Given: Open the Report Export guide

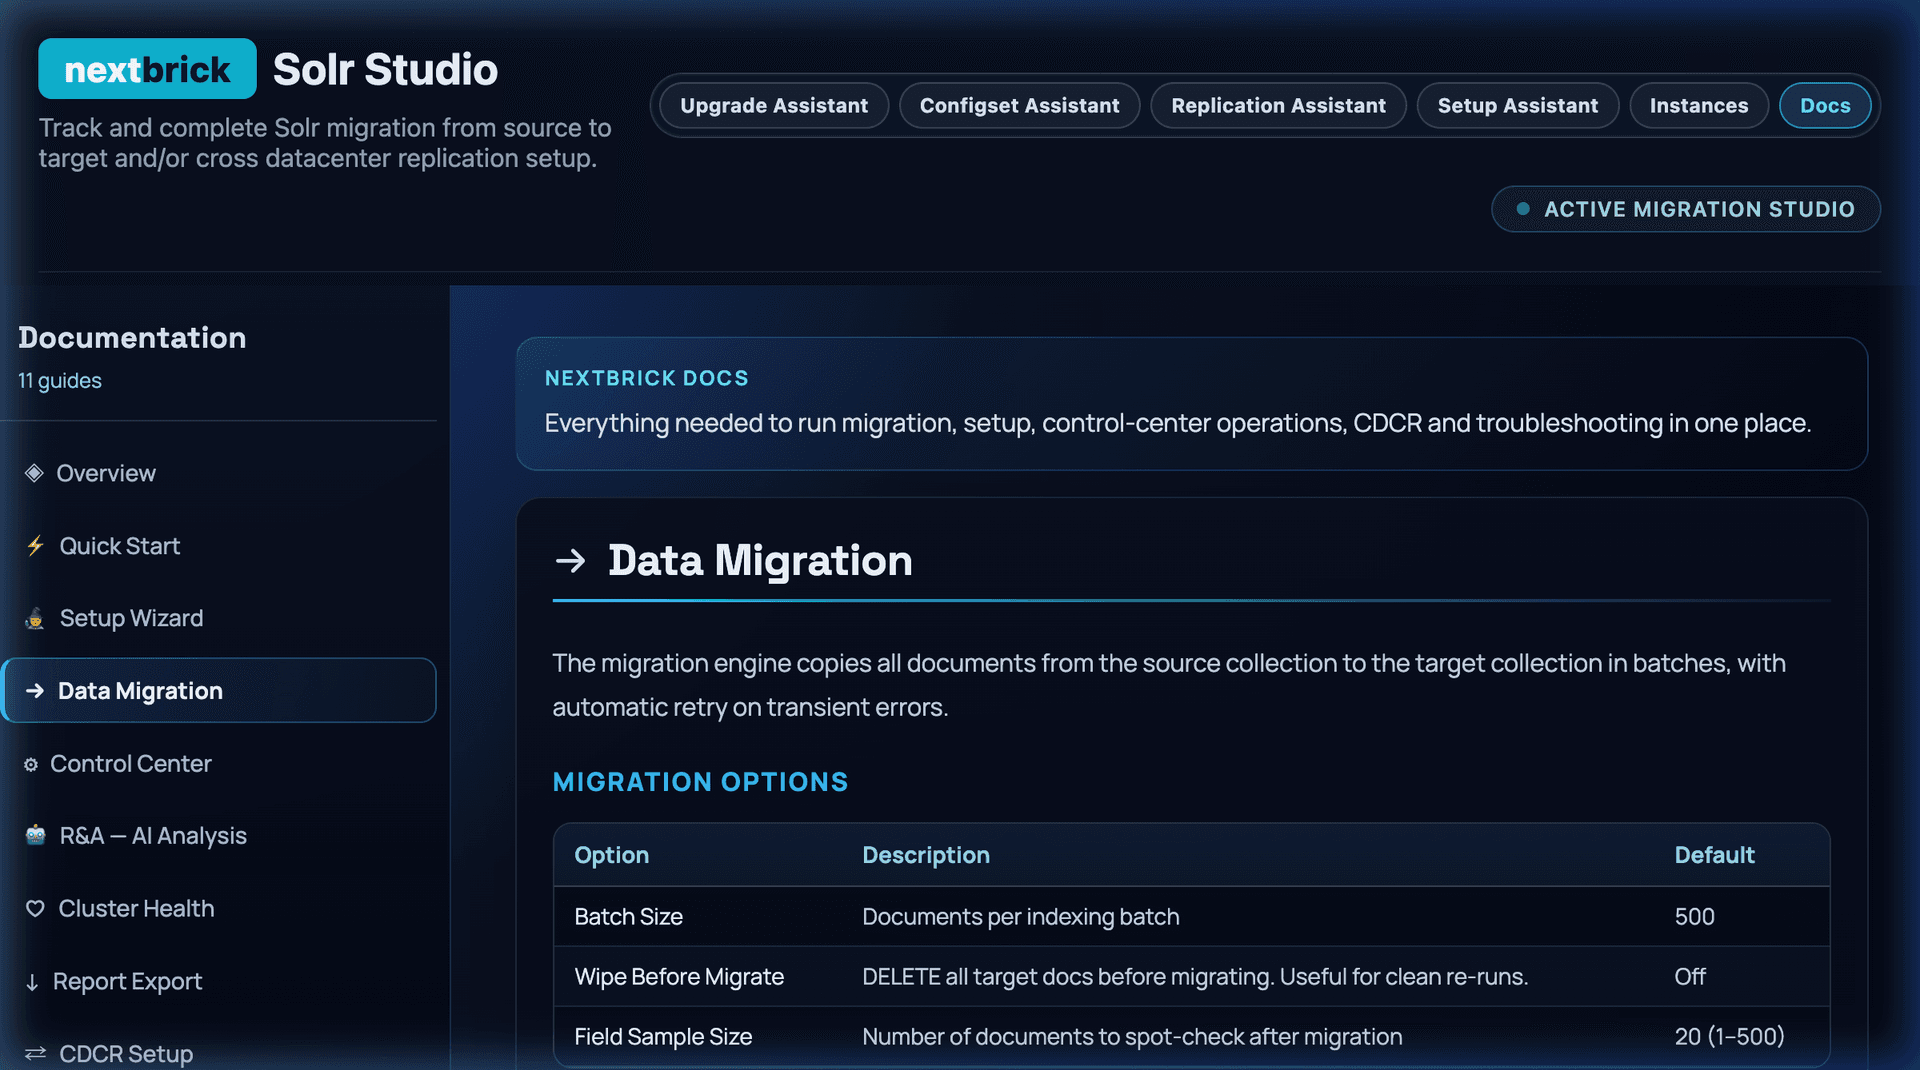Looking at the screenshot, I should [218, 982].
